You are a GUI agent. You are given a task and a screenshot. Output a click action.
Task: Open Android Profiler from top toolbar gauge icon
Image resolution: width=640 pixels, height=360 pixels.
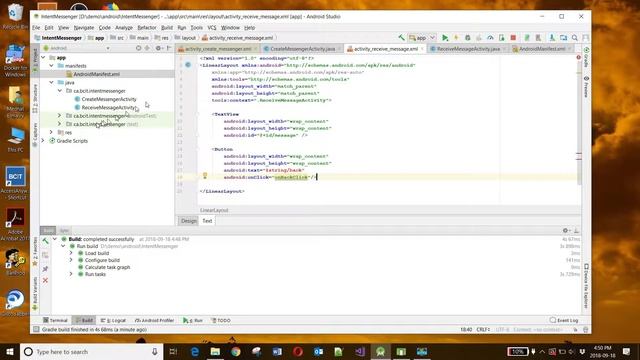(490, 38)
